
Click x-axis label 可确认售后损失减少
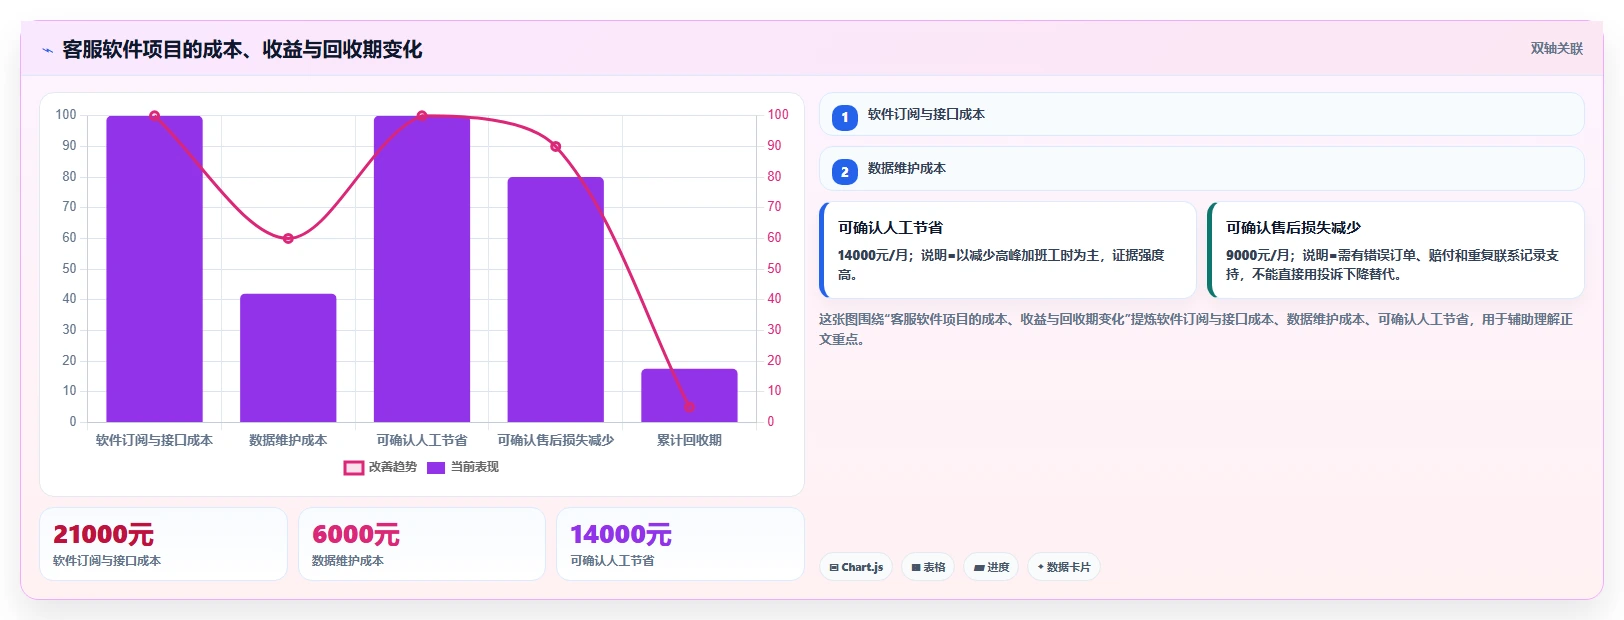click(556, 440)
